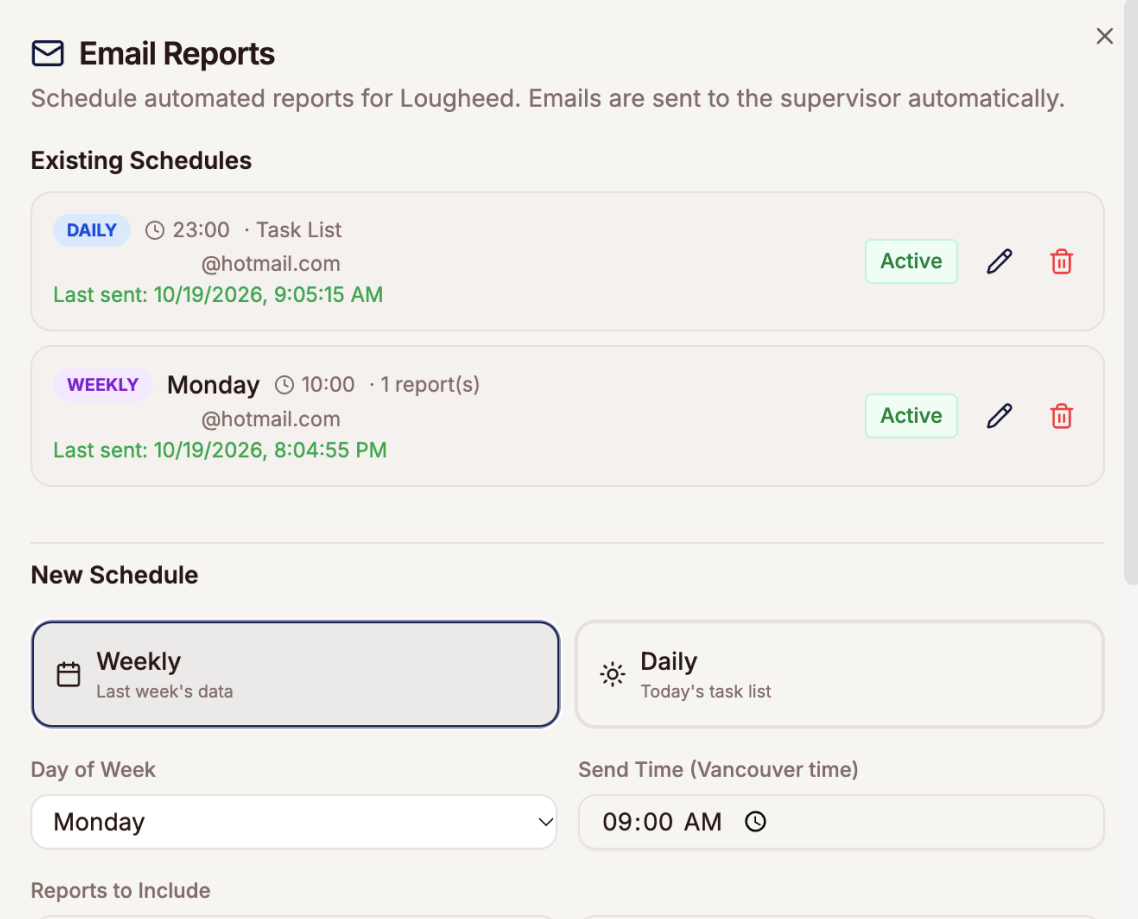Click the Reports to Include label
1138x919 pixels.
click(x=120, y=891)
